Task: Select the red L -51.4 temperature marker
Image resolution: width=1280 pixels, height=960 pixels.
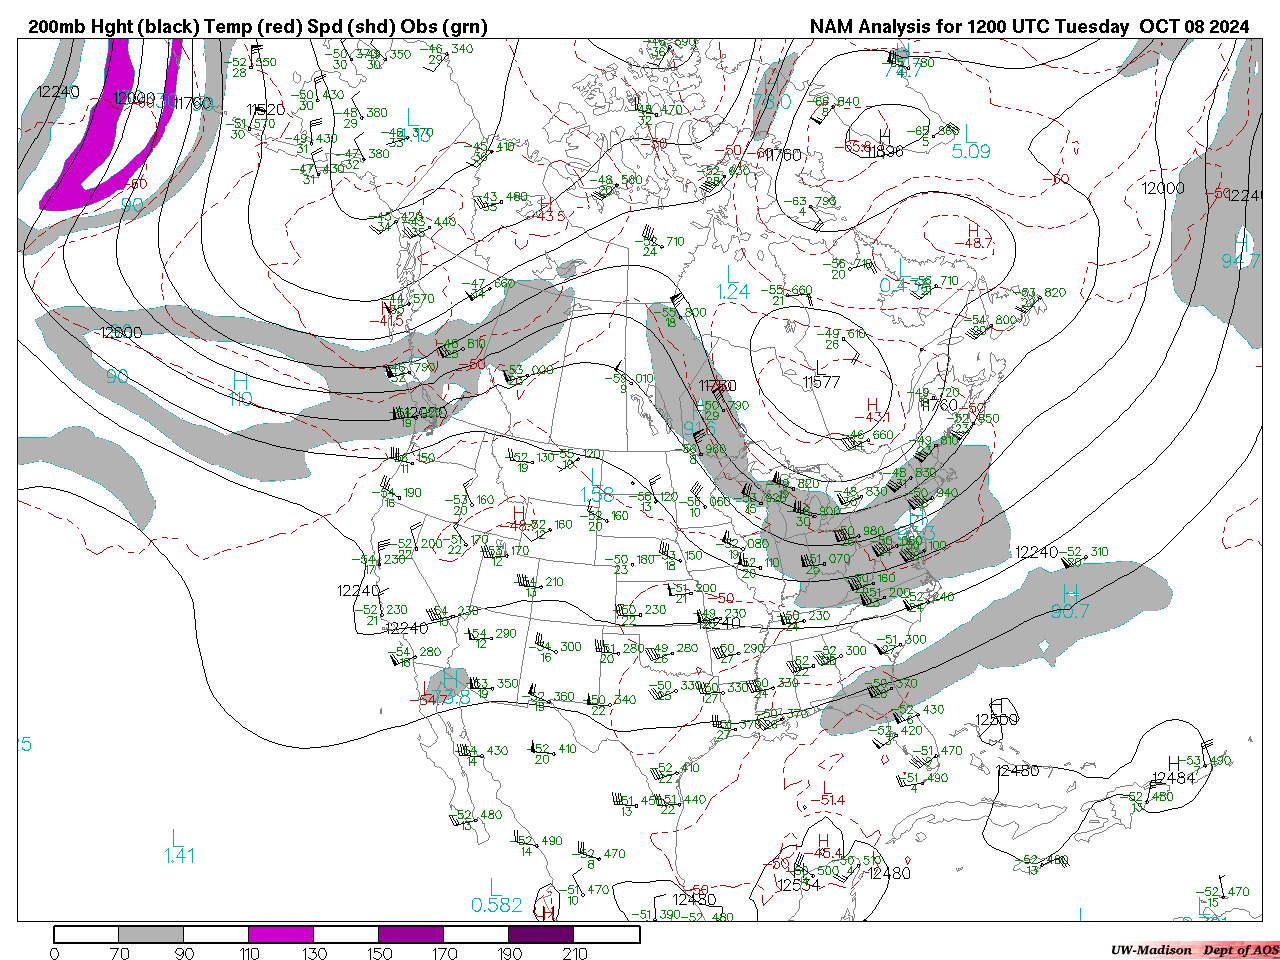Action: 825,794
